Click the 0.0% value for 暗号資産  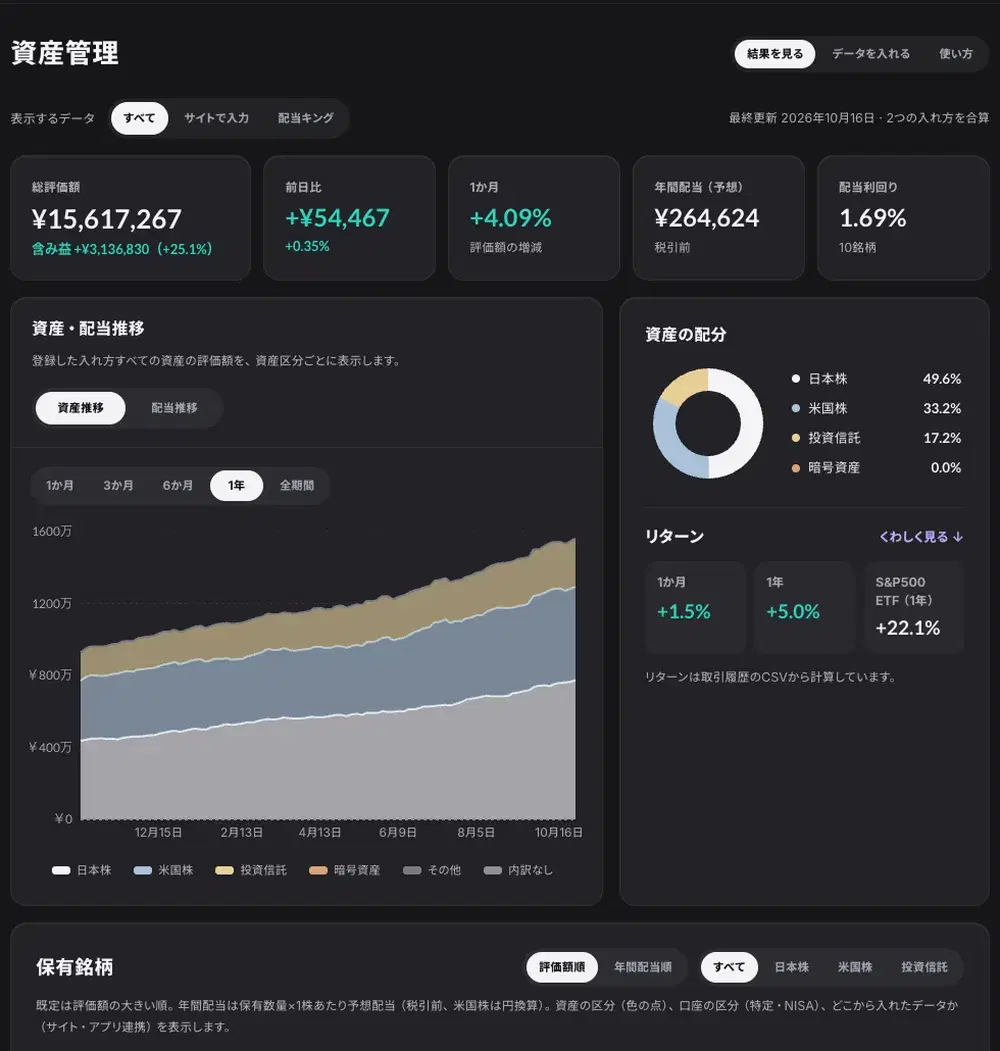(946, 468)
